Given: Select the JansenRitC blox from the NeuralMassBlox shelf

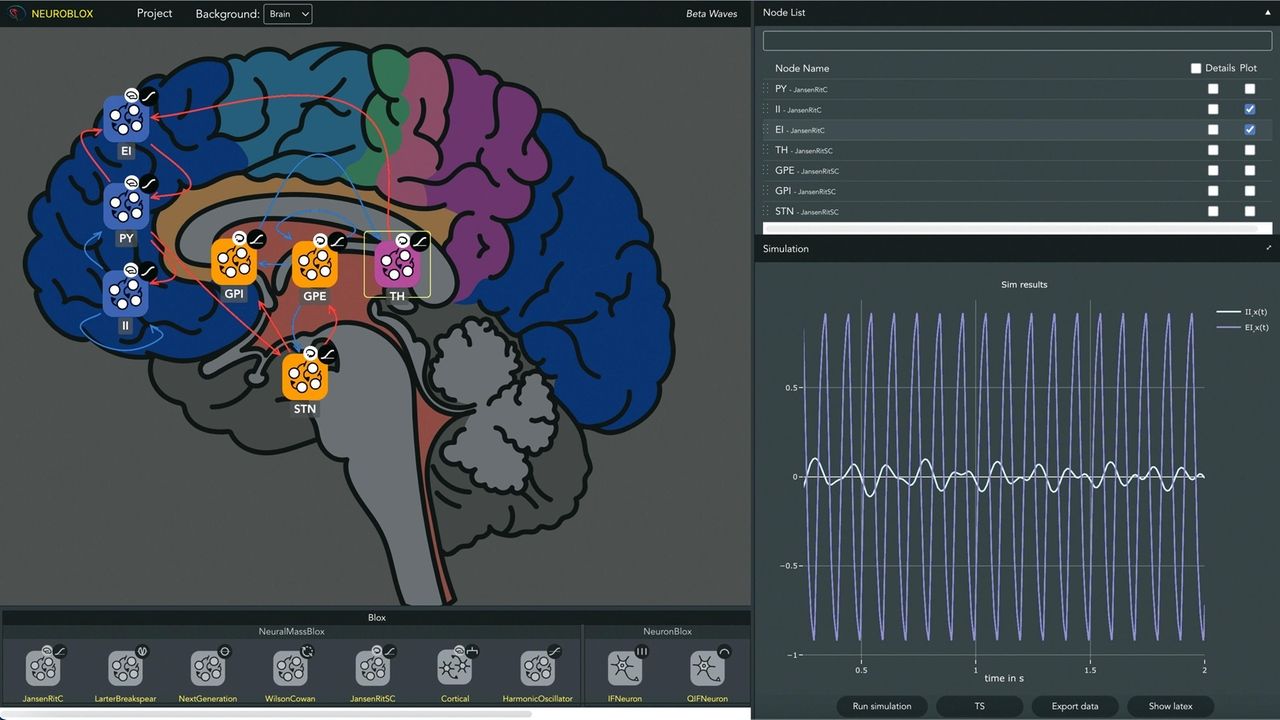Looking at the screenshot, I should (43, 668).
